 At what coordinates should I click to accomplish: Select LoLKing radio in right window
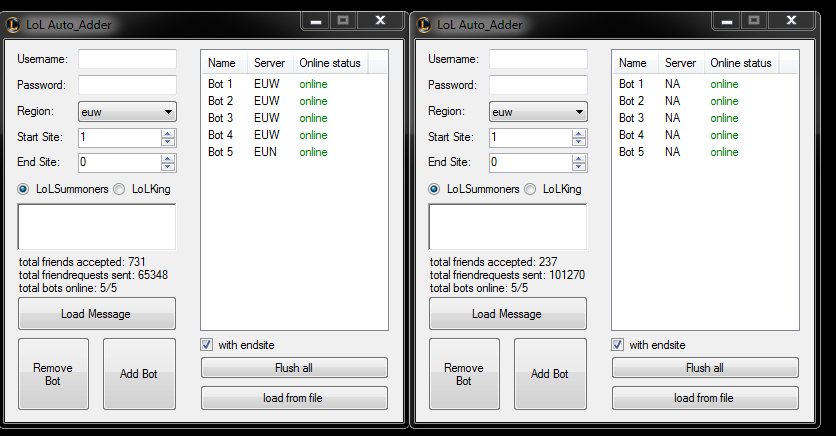pyautogui.click(x=530, y=189)
